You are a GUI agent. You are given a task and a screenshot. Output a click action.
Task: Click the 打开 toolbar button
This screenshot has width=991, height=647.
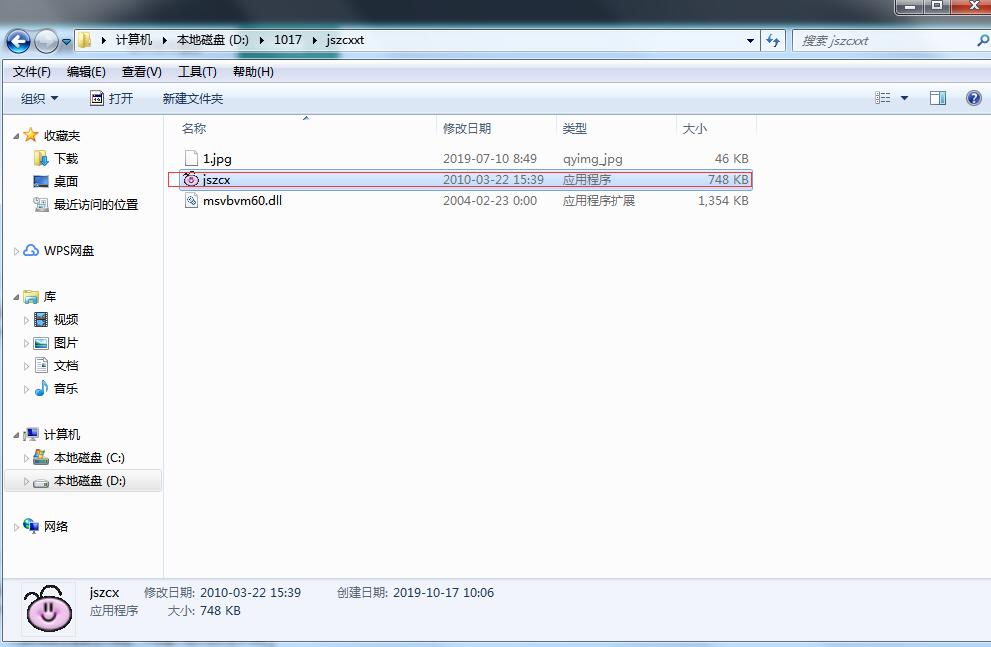[111, 99]
